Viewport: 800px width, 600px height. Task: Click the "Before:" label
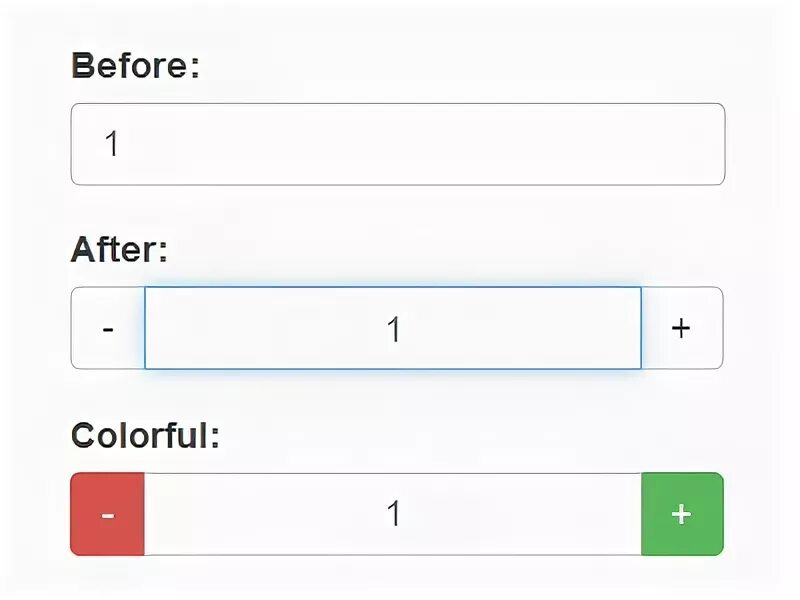[136, 66]
